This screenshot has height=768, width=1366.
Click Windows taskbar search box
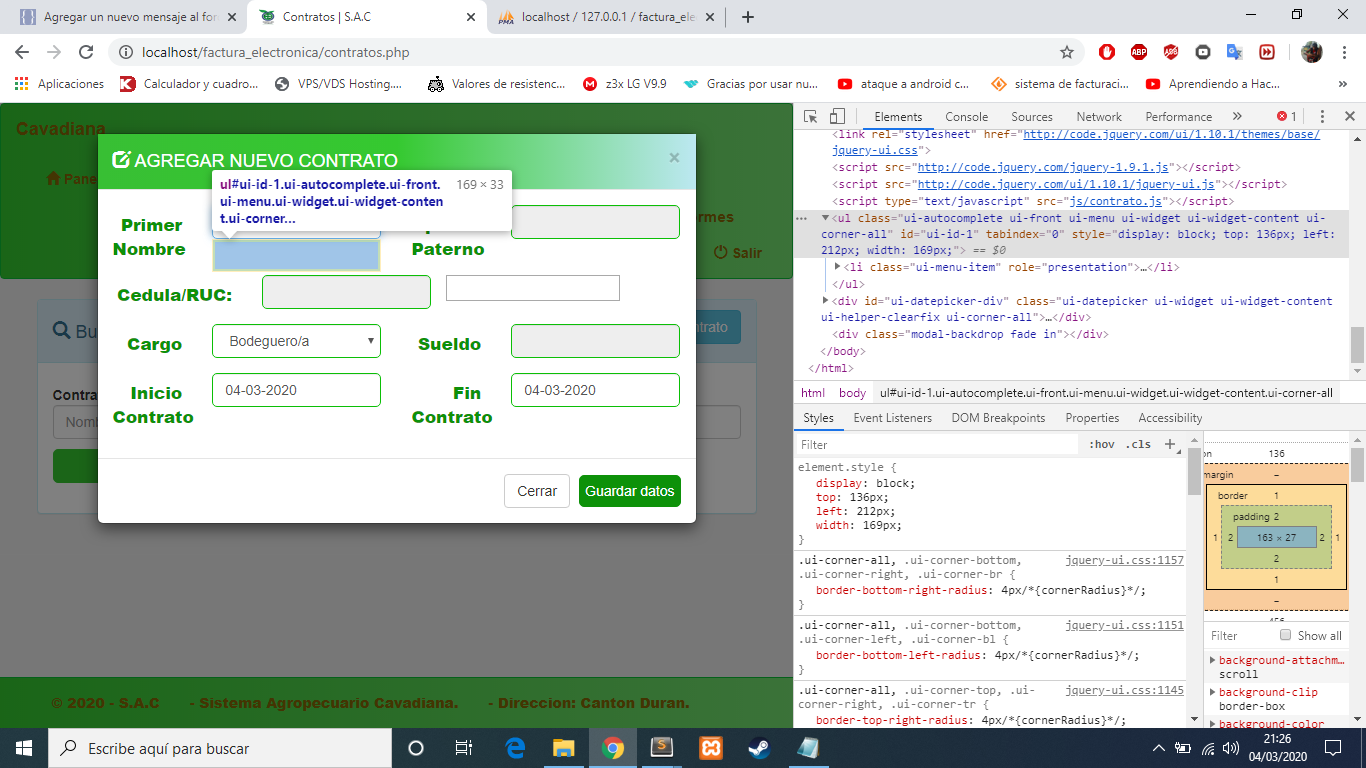coord(220,748)
